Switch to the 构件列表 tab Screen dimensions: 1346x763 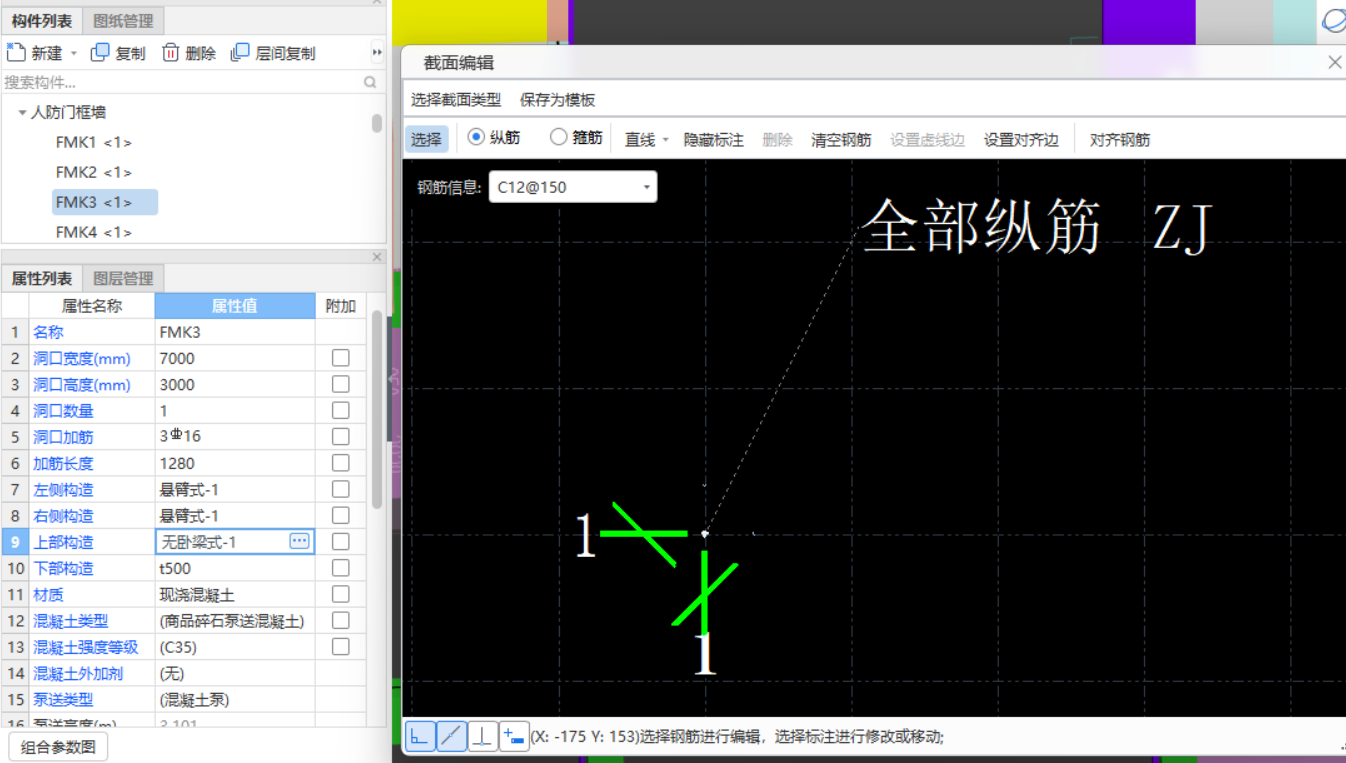click(42, 20)
